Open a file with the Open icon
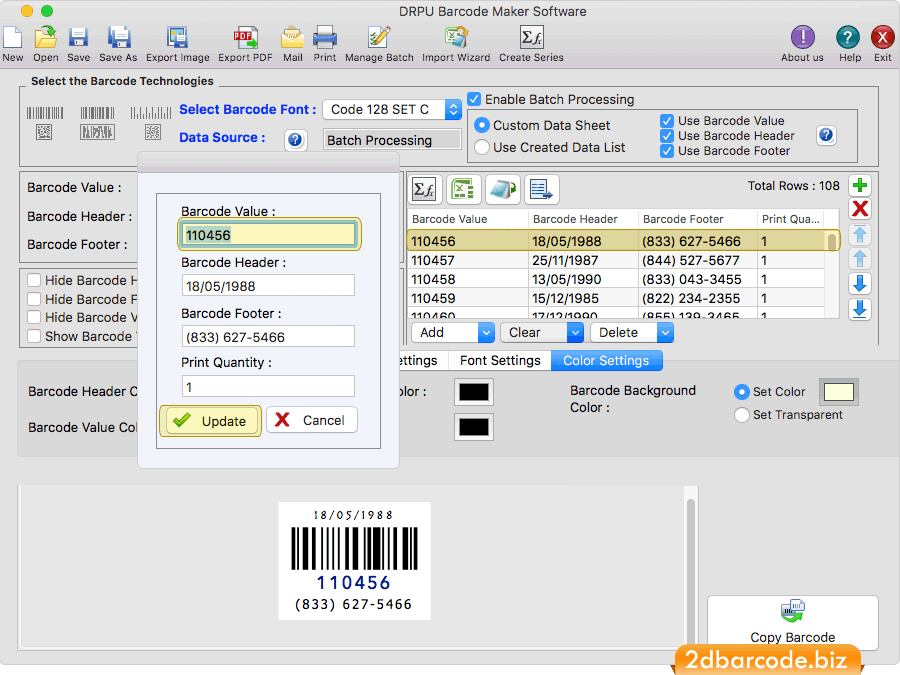The image size is (900, 675). 45,37
